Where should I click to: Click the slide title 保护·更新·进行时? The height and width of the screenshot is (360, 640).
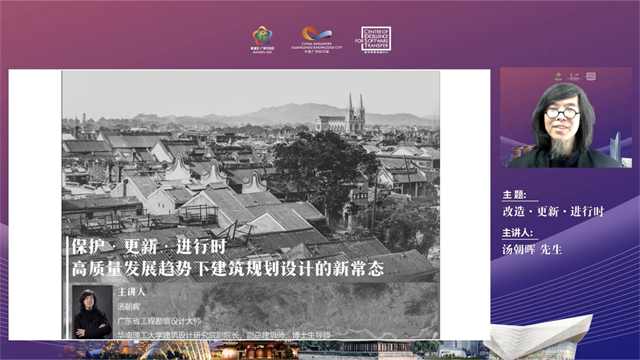[149, 246]
